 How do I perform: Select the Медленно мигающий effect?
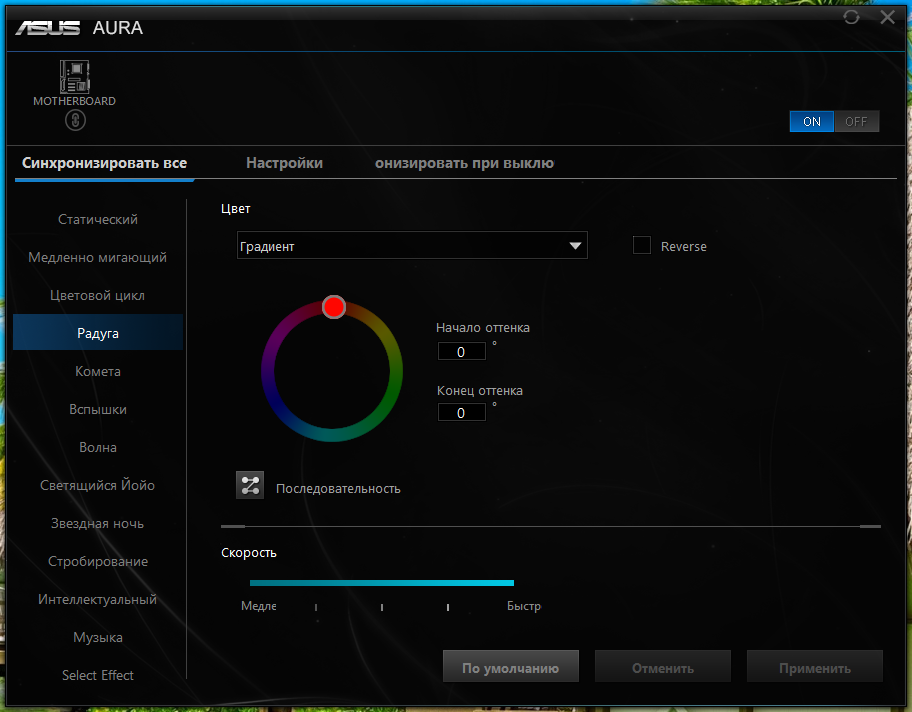tap(98, 257)
